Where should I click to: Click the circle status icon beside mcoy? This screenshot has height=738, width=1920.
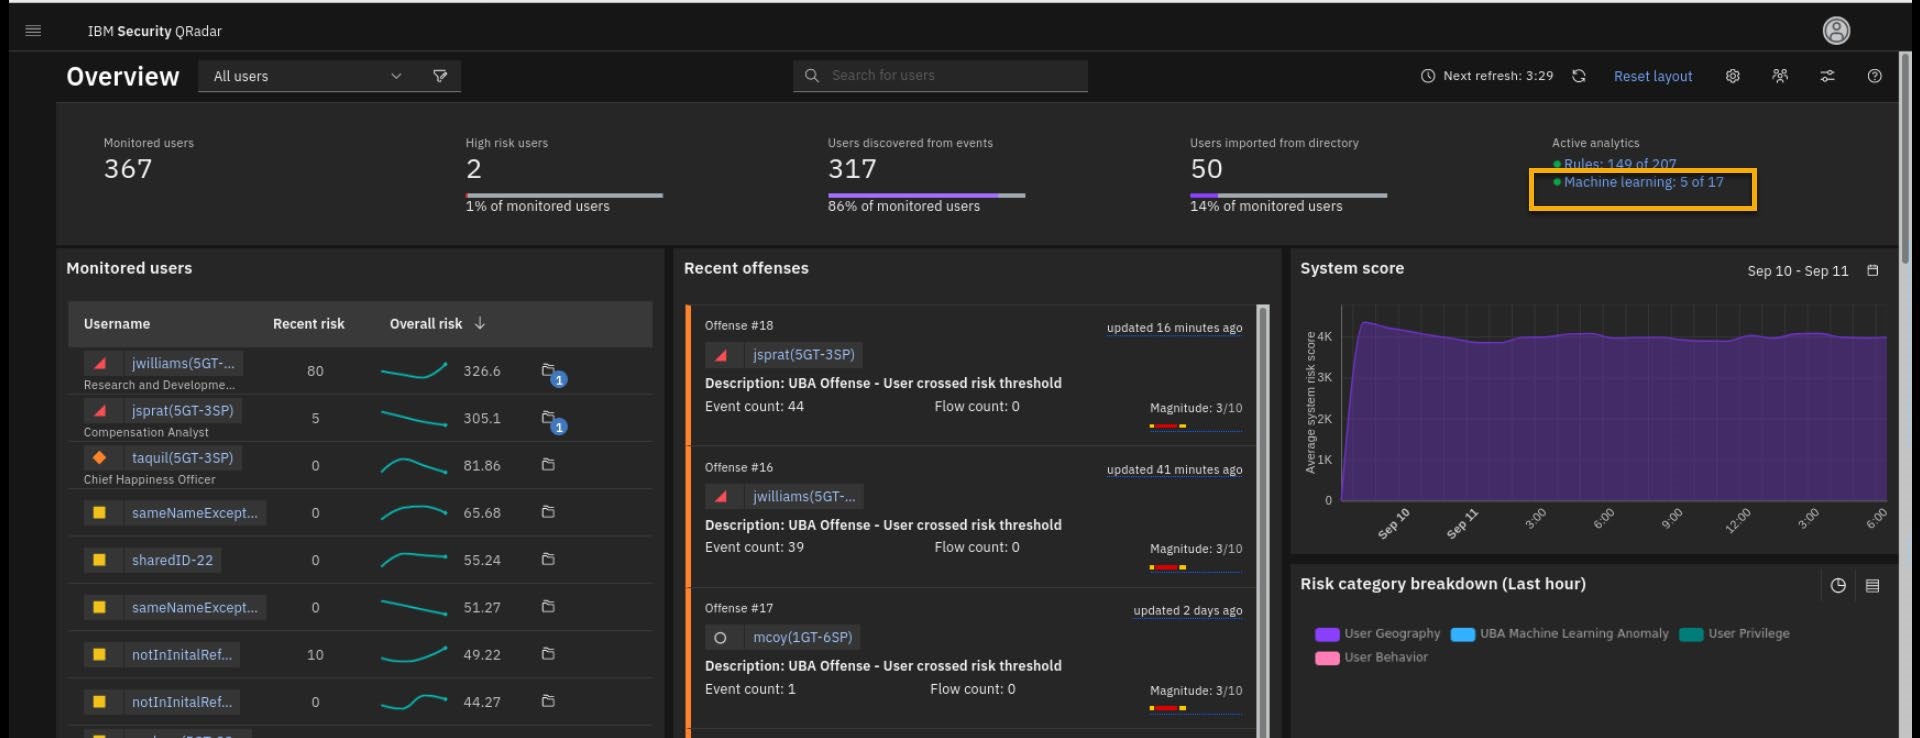click(x=720, y=638)
